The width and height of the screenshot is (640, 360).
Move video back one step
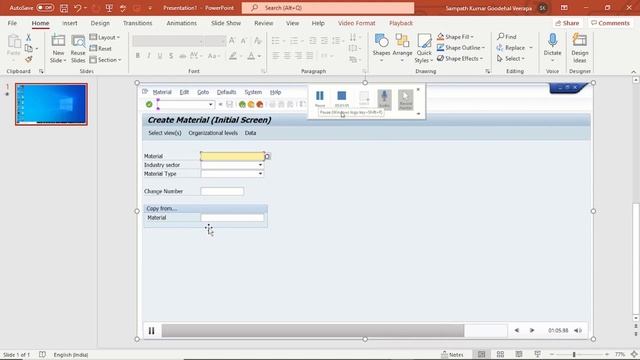517,331
